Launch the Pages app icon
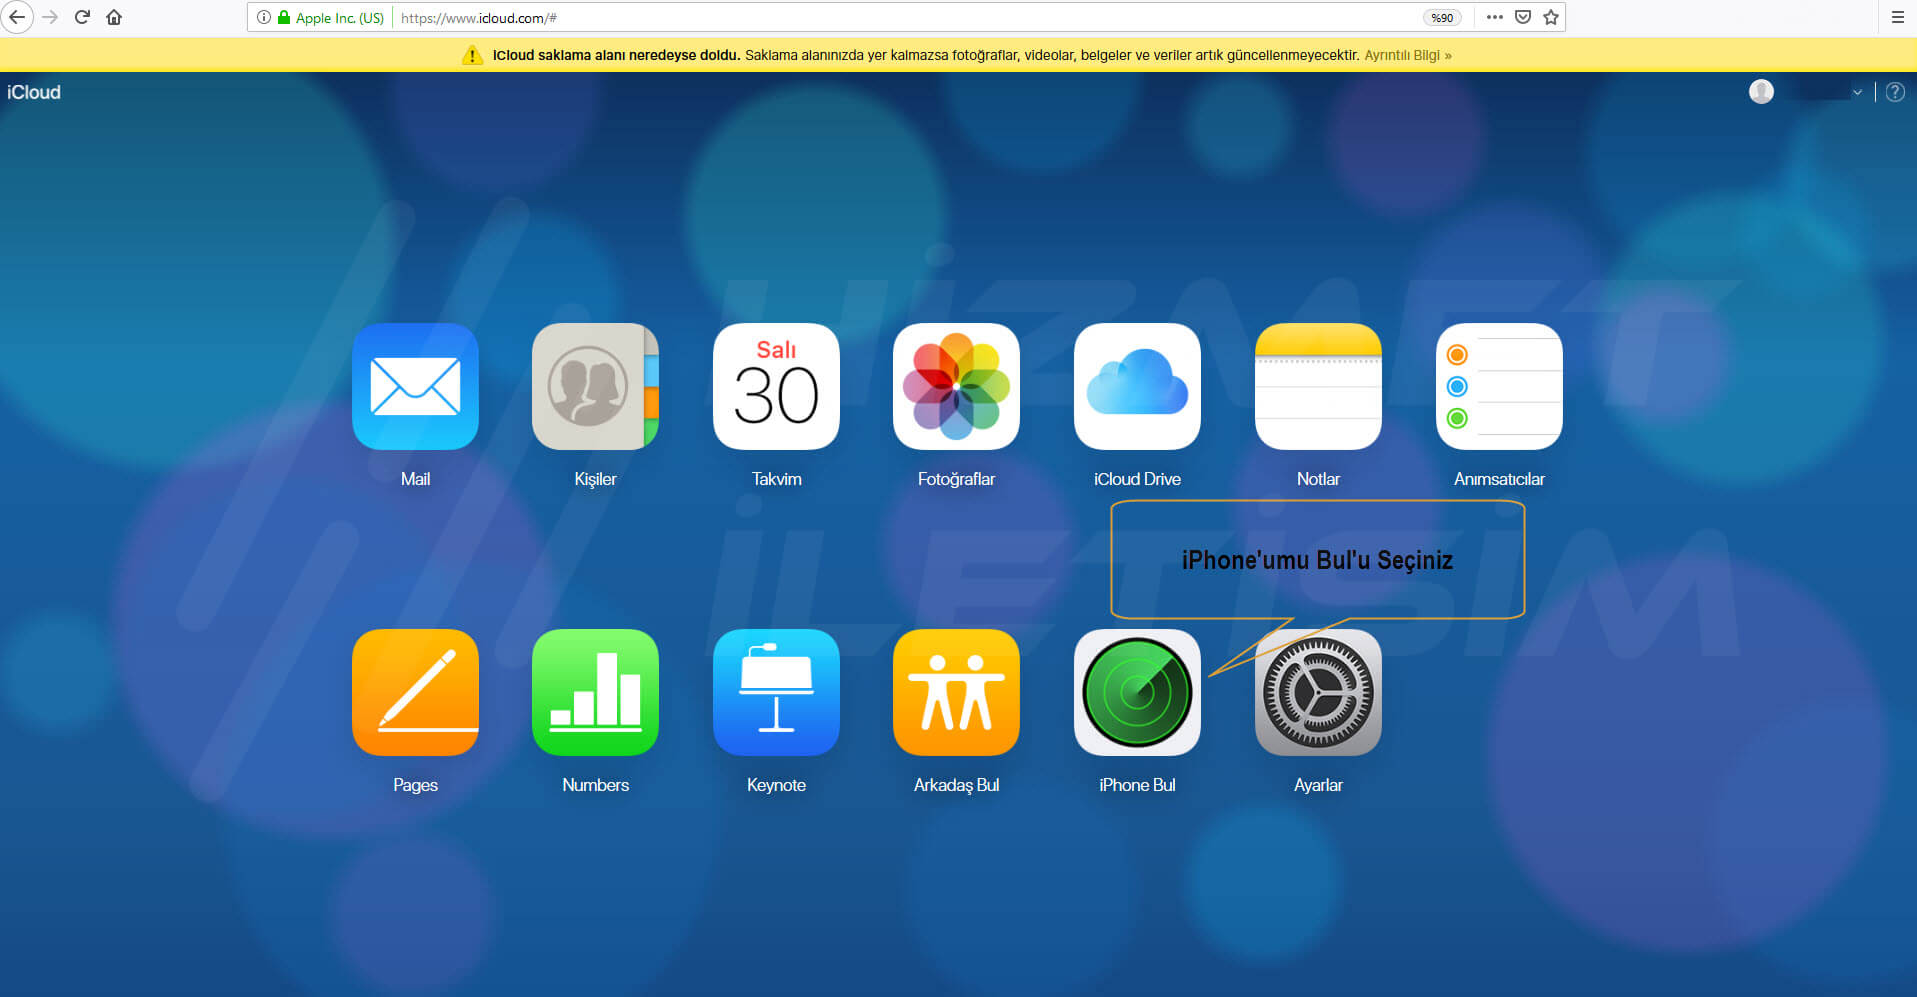 coord(415,692)
